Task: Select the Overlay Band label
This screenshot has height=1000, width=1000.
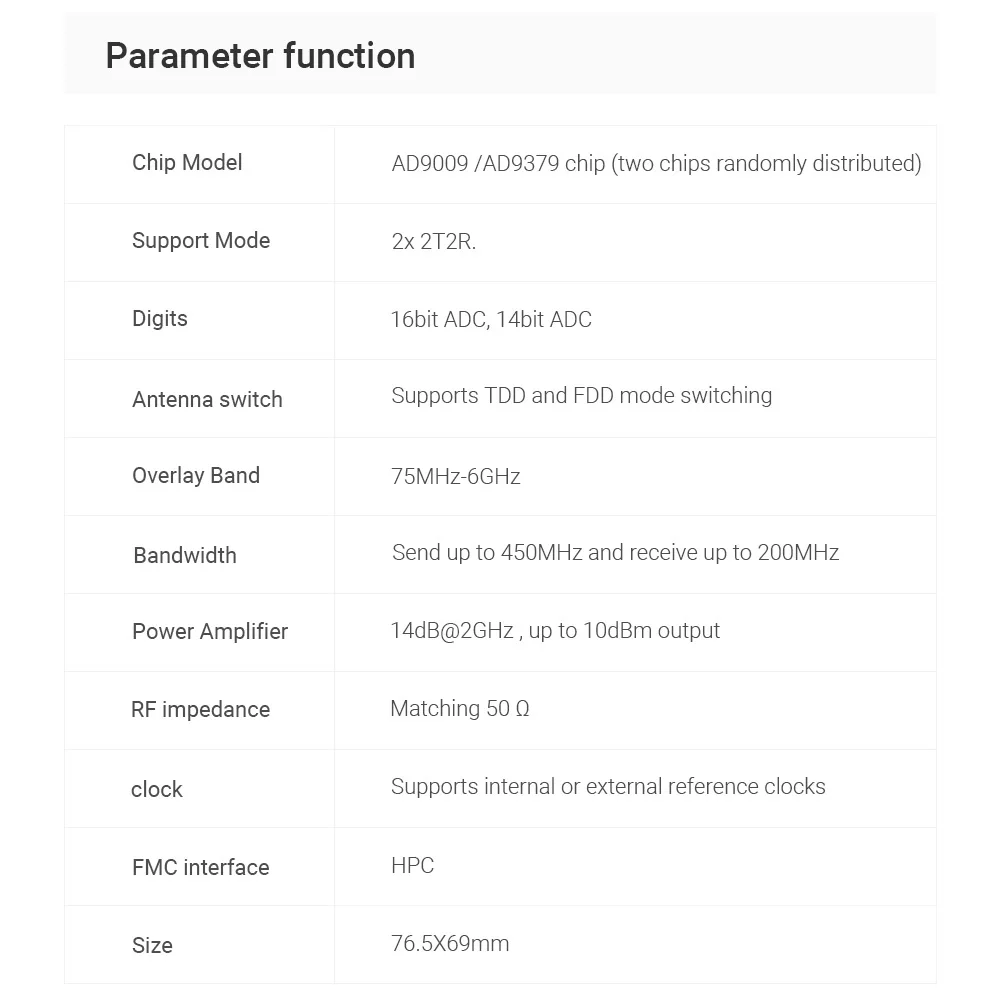Action: tap(196, 476)
